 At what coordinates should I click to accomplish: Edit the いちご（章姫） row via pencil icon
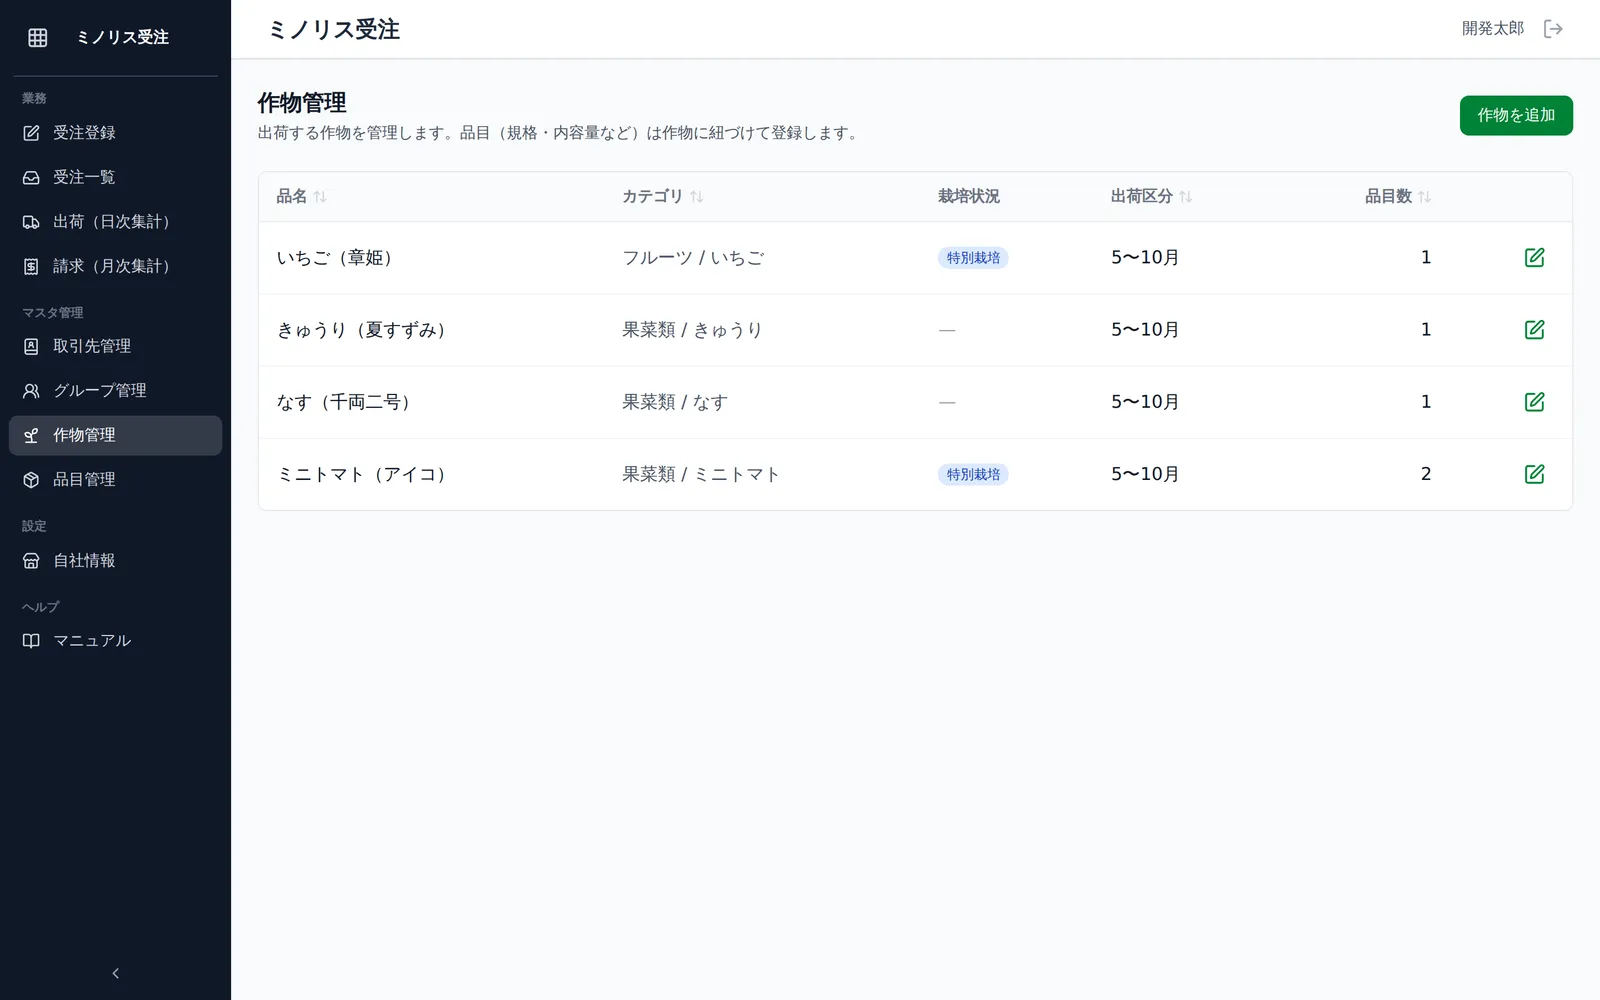coord(1534,258)
